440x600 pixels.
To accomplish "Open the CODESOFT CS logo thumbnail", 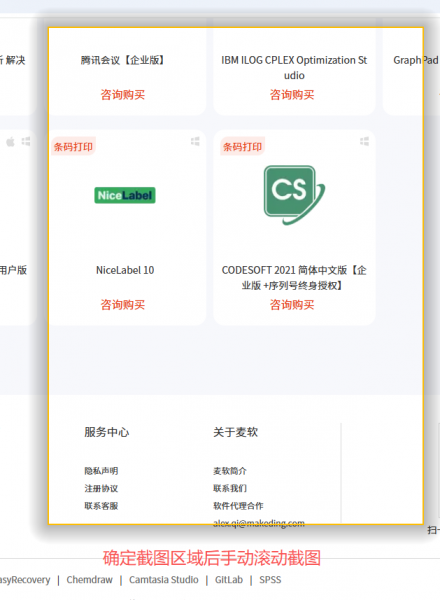I will tap(294, 195).
